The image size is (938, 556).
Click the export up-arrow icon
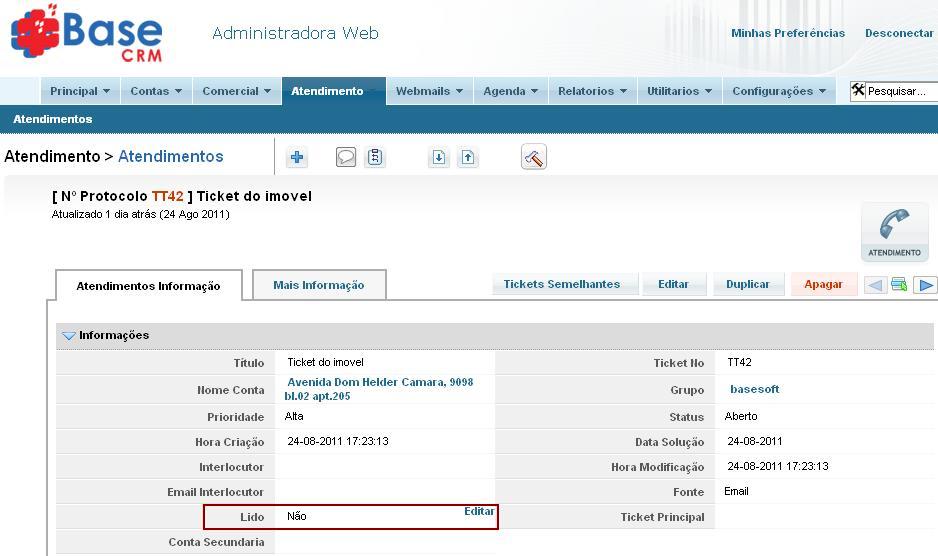(468, 157)
